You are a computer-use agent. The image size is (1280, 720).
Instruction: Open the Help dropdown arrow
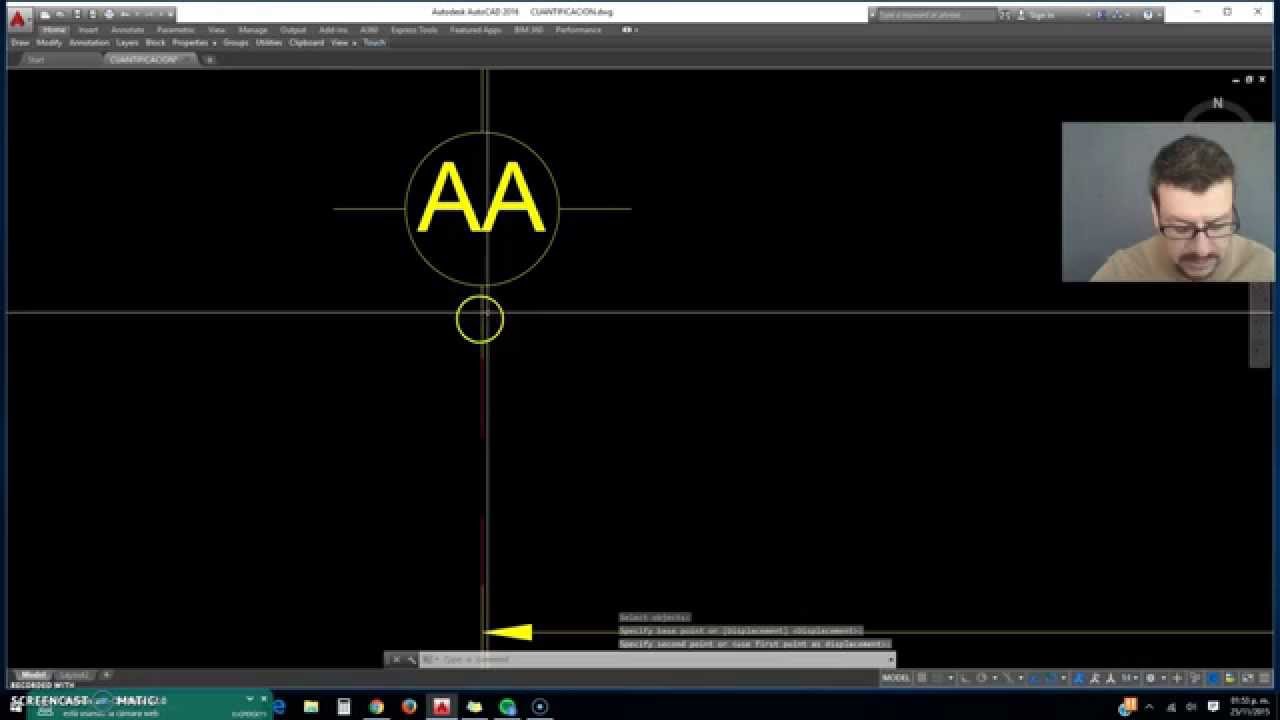[1160, 15]
